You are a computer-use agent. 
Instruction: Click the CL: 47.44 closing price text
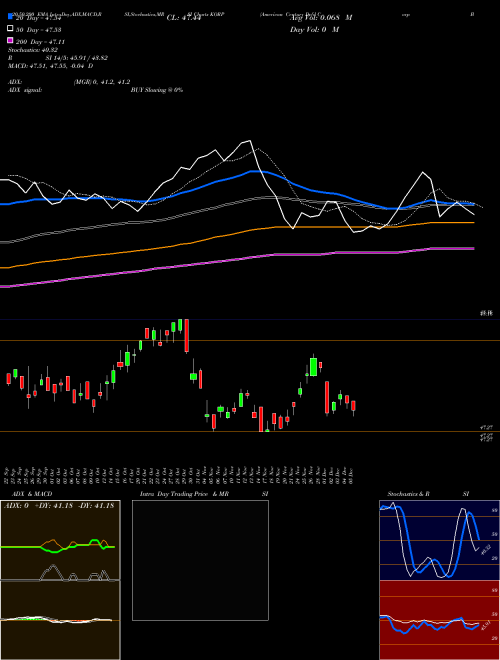(184, 18)
